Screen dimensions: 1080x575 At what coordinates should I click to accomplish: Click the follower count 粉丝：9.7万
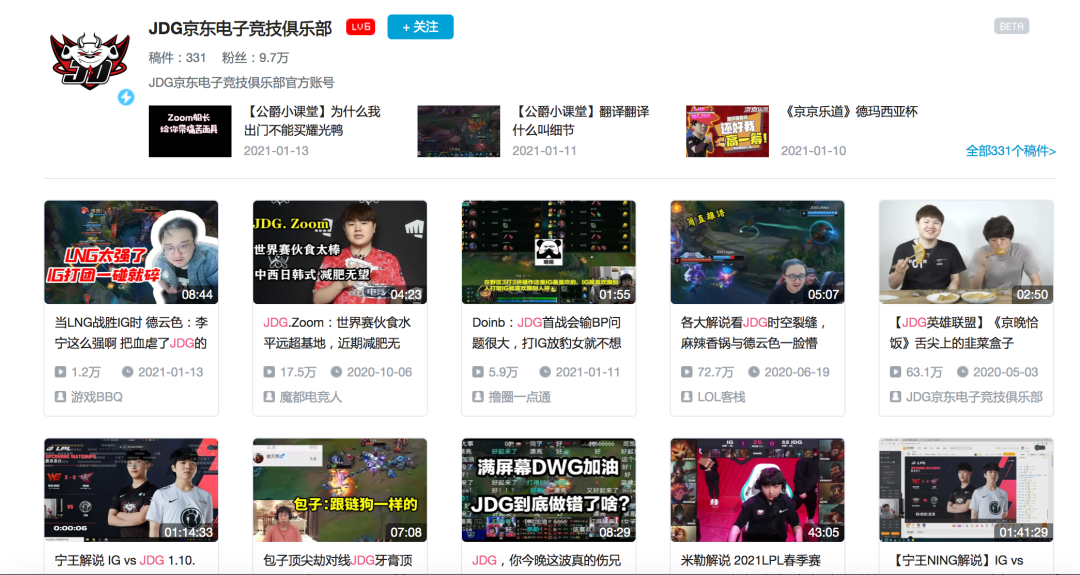255,58
